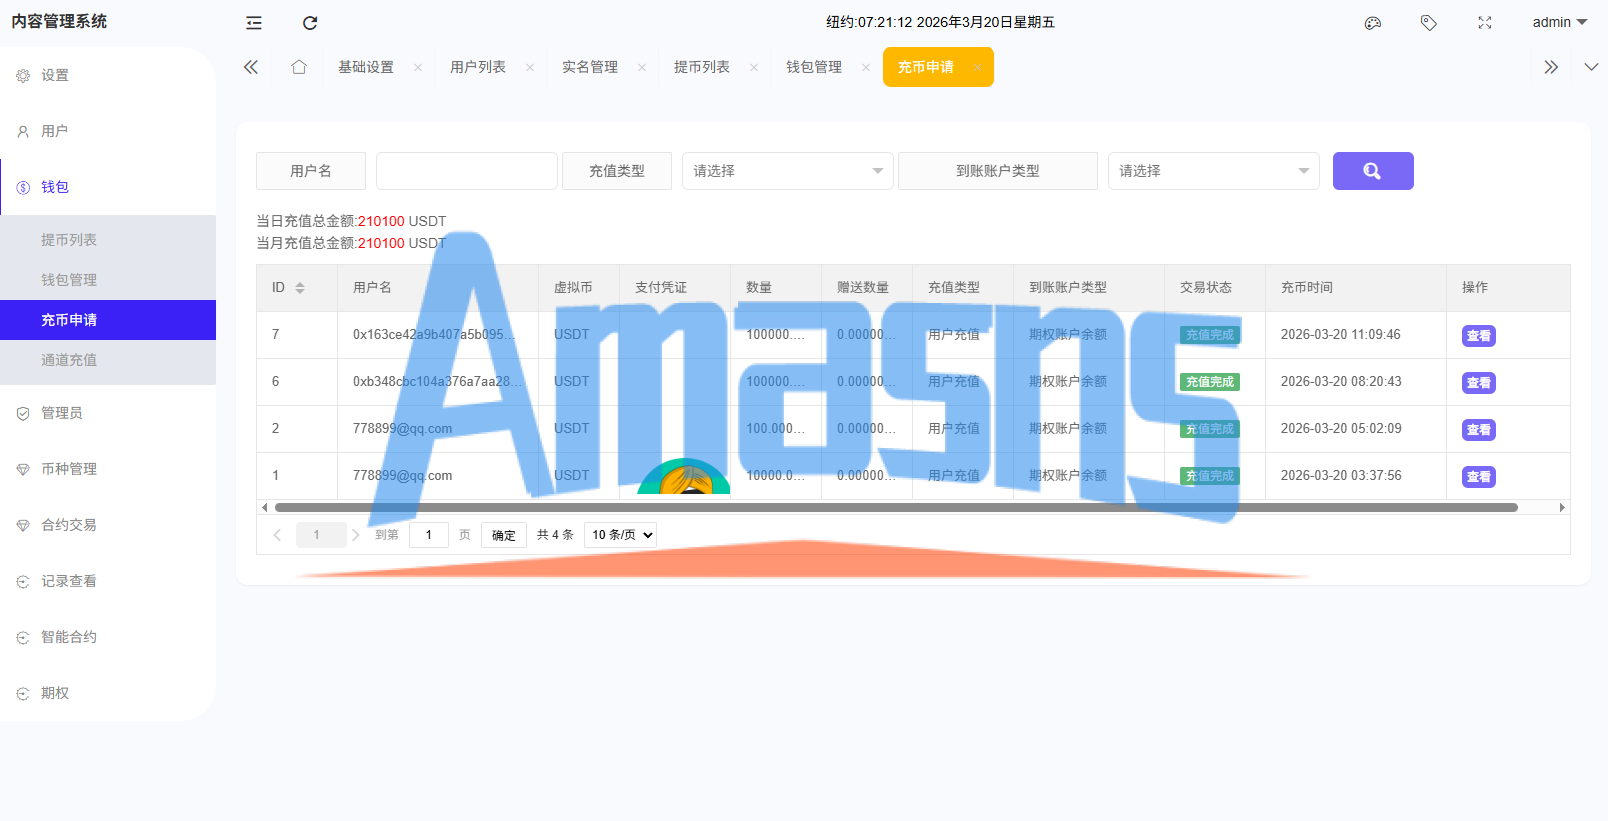The image size is (1608, 821).
Task: Go to home tab icon
Action: pyautogui.click(x=299, y=67)
